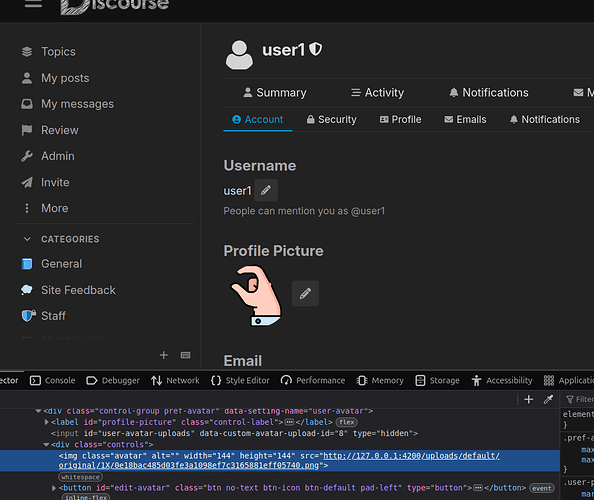
Task: Click the create new node plus icon
Action: (528, 399)
